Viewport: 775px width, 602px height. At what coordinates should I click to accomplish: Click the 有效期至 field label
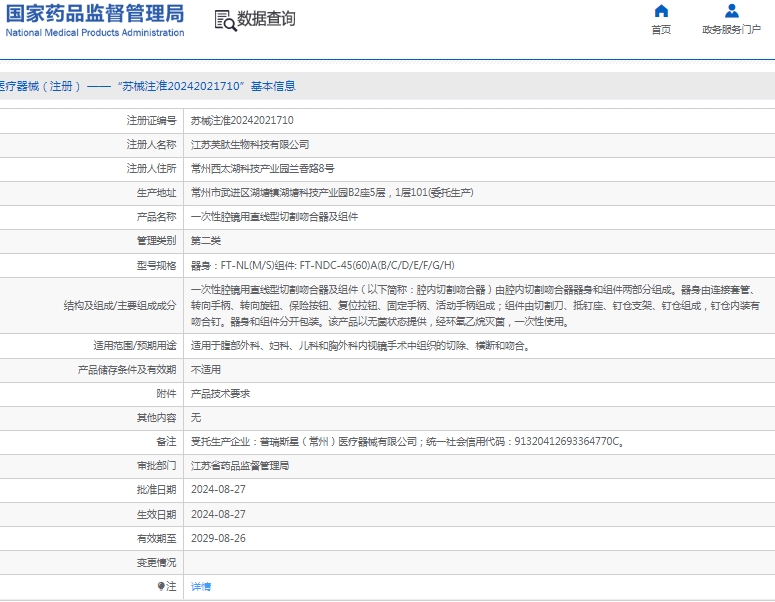pos(156,538)
